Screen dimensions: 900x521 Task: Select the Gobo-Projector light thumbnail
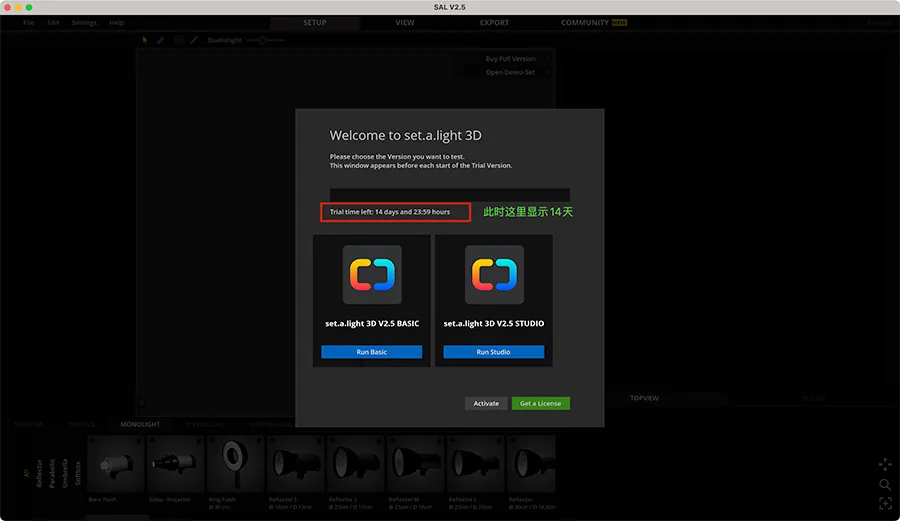(x=176, y=464)
